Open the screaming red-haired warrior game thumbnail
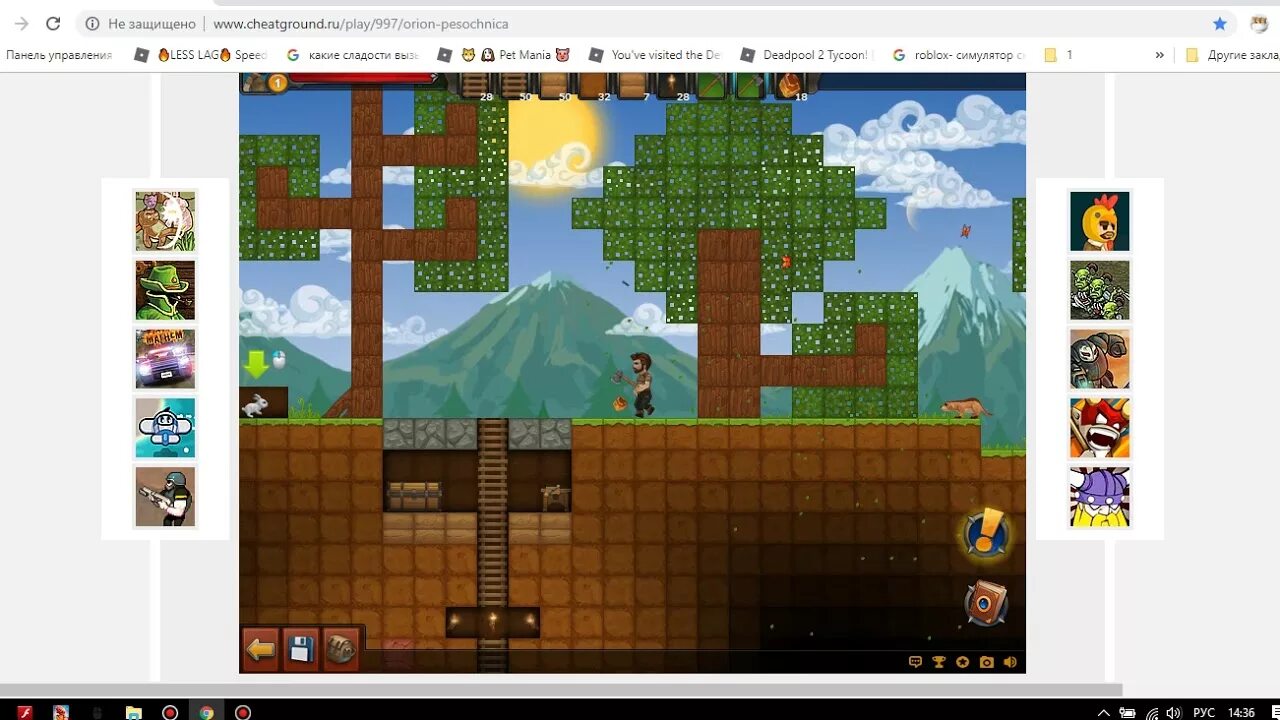 pos(1100,428)
